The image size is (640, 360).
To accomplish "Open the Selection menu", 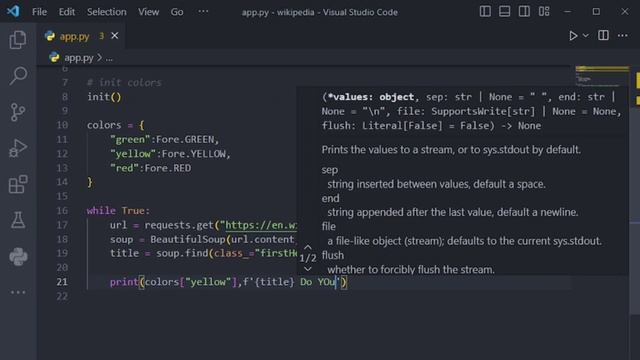I will coord(107,12).
